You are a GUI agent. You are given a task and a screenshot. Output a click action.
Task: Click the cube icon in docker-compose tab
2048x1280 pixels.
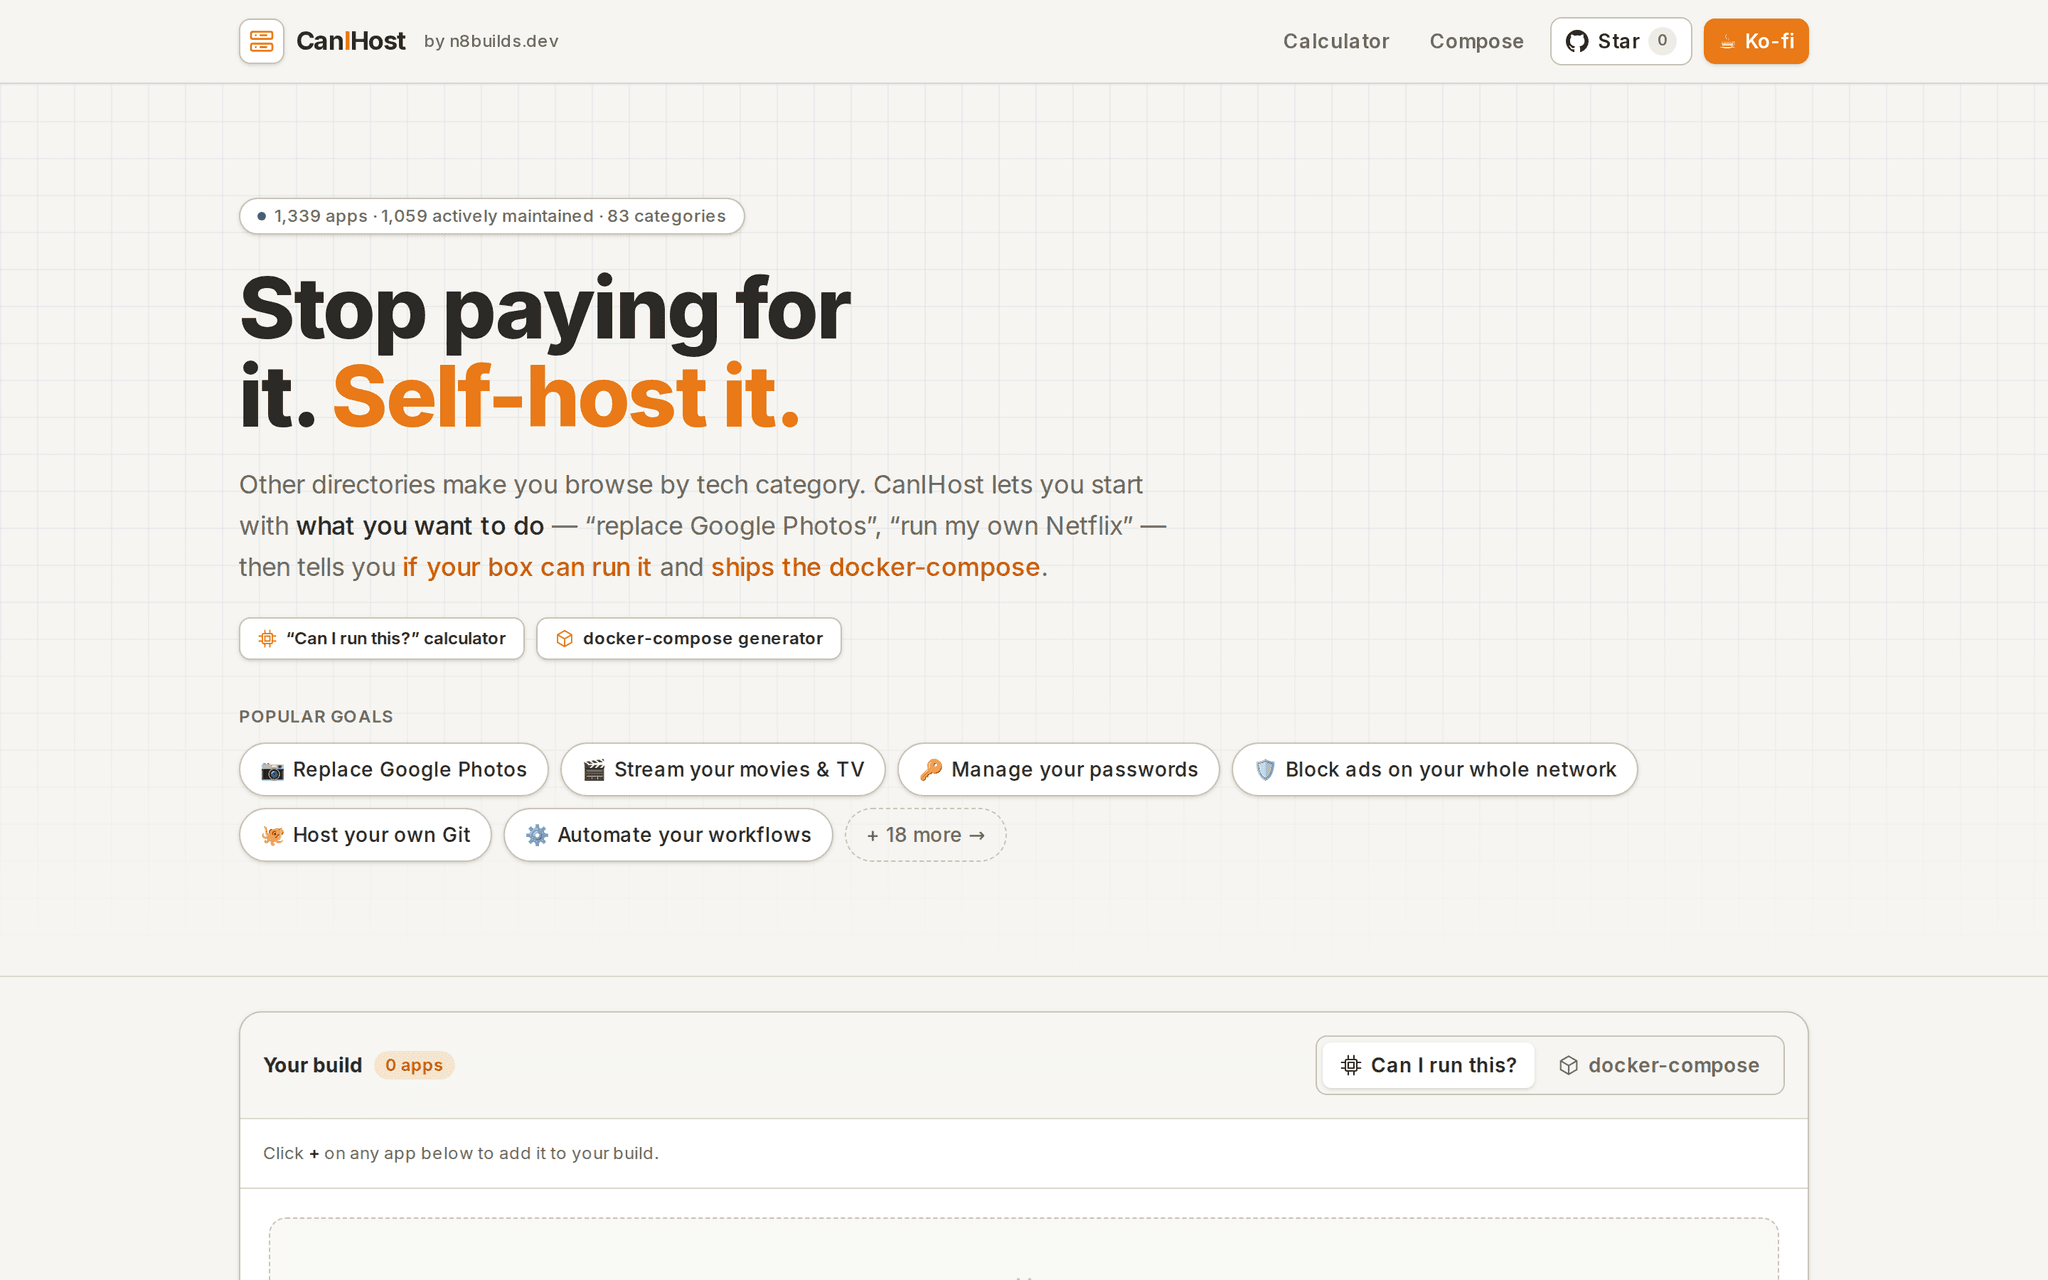[x=1569, y=1065]
